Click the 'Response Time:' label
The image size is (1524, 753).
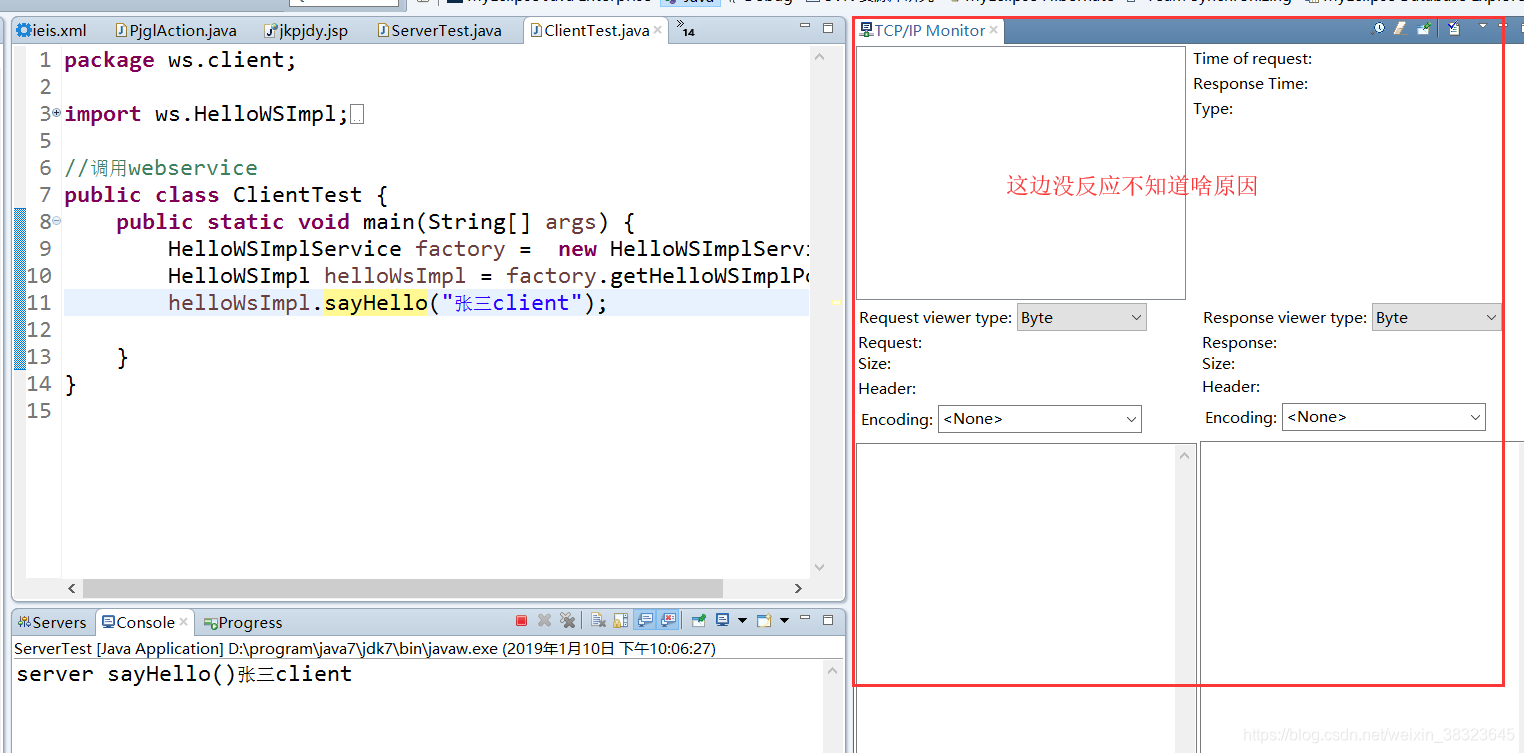(1250, 84)
